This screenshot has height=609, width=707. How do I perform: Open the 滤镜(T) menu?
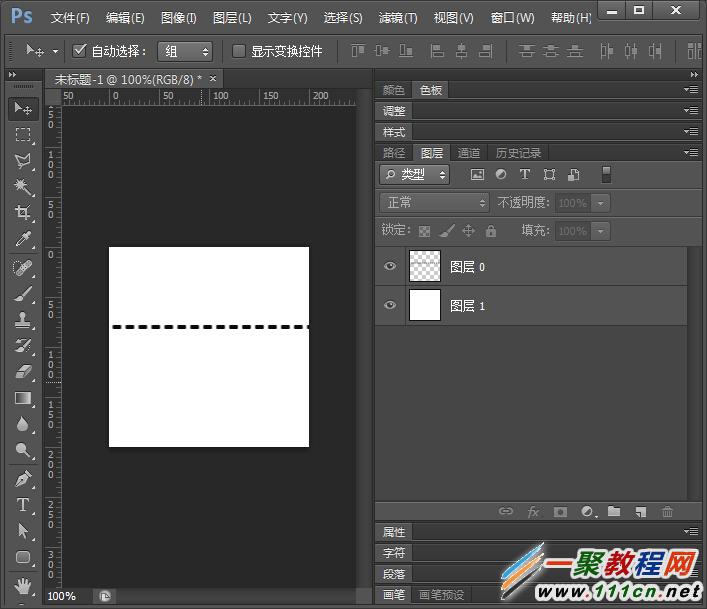398,18
